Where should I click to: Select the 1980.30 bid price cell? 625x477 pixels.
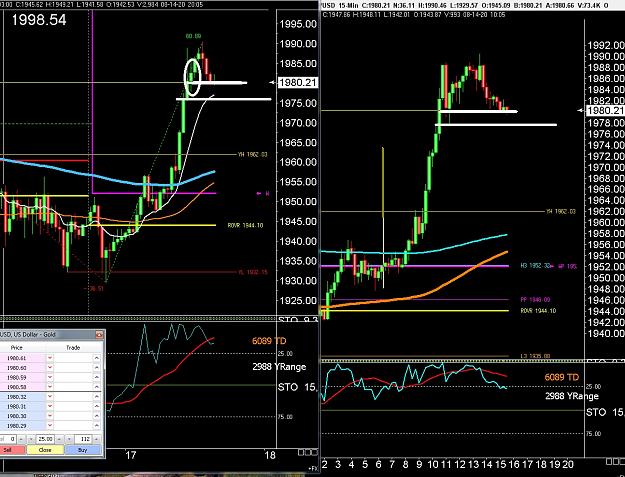coord(23,415)
